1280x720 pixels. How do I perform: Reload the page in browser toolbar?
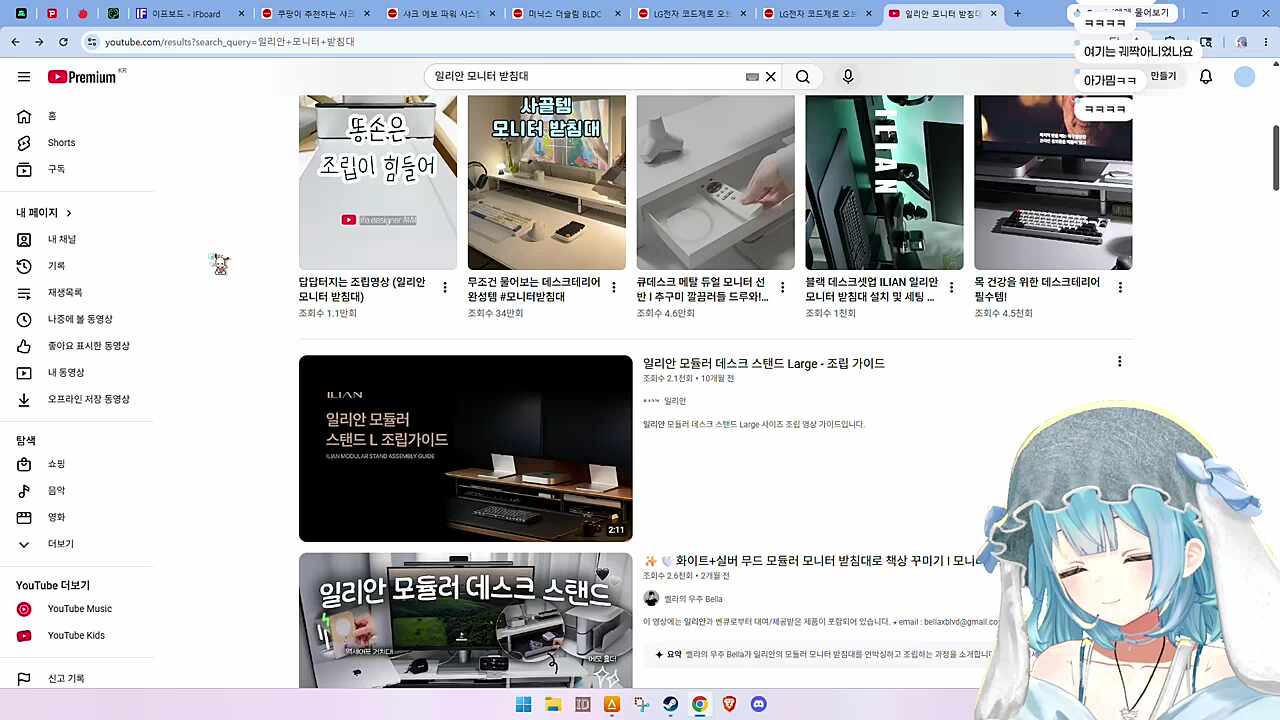click(63, 42)
